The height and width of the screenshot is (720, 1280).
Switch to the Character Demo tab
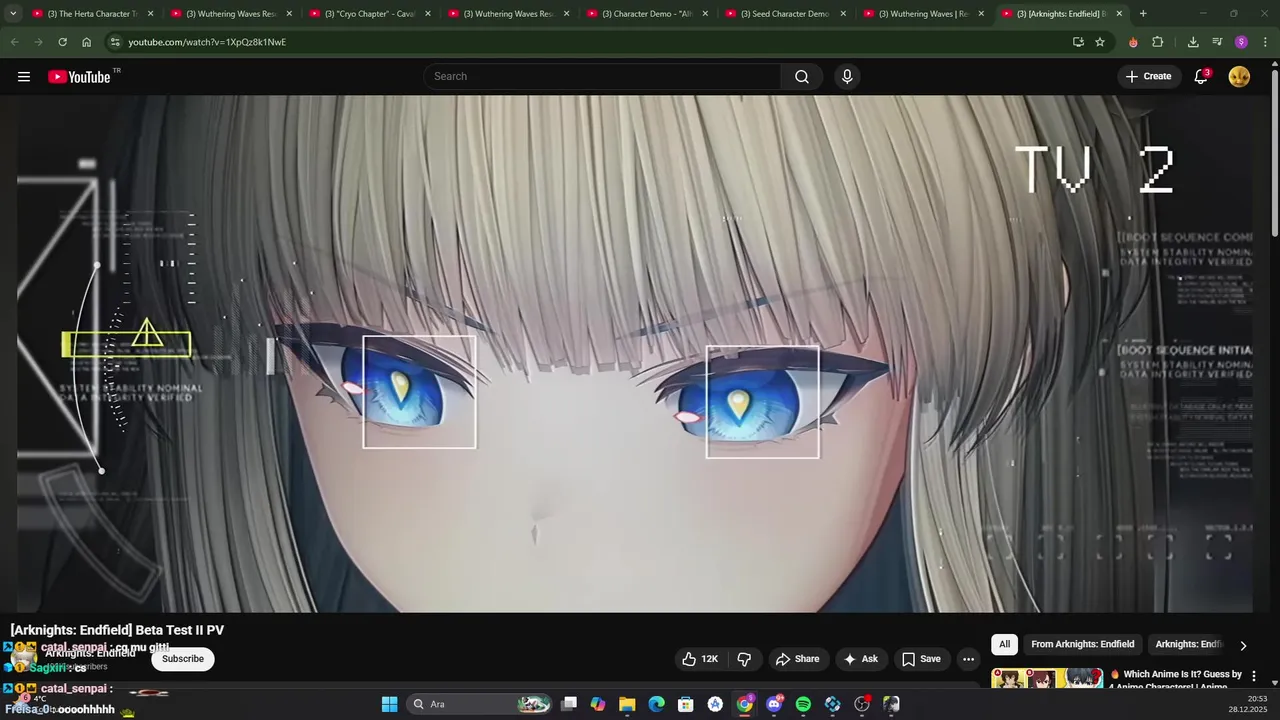tap(648, 14)
